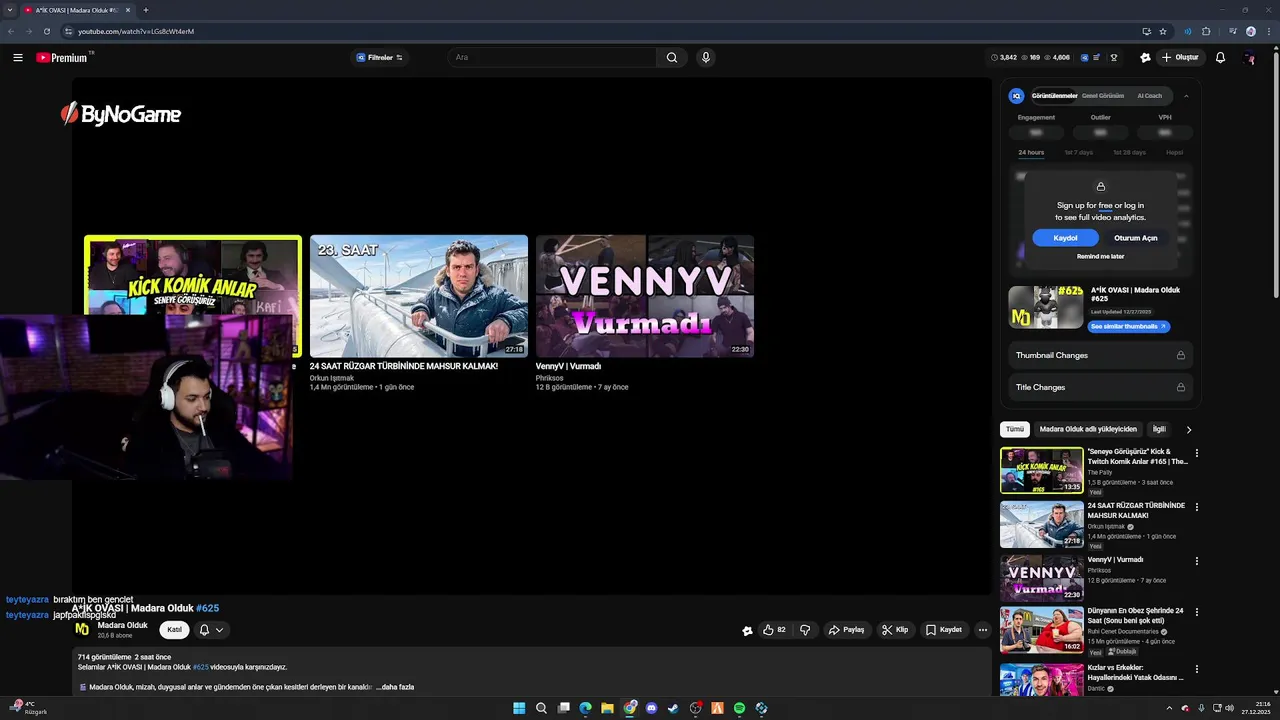1280x720 pixels.
Task: Click the #625 hashtag in description
Action: pyautogui.click(x=201, y=667)
